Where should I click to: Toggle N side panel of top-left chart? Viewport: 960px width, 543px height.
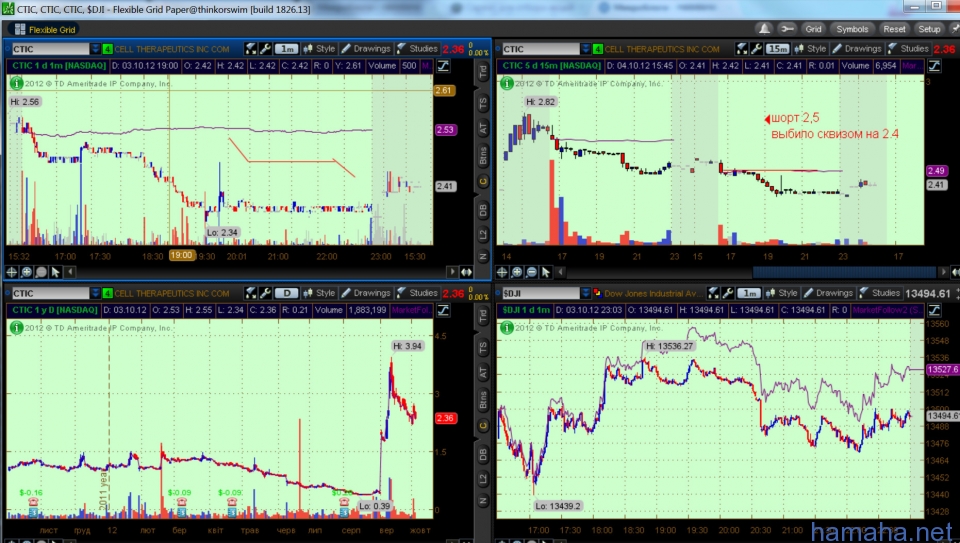coord(483,257)
